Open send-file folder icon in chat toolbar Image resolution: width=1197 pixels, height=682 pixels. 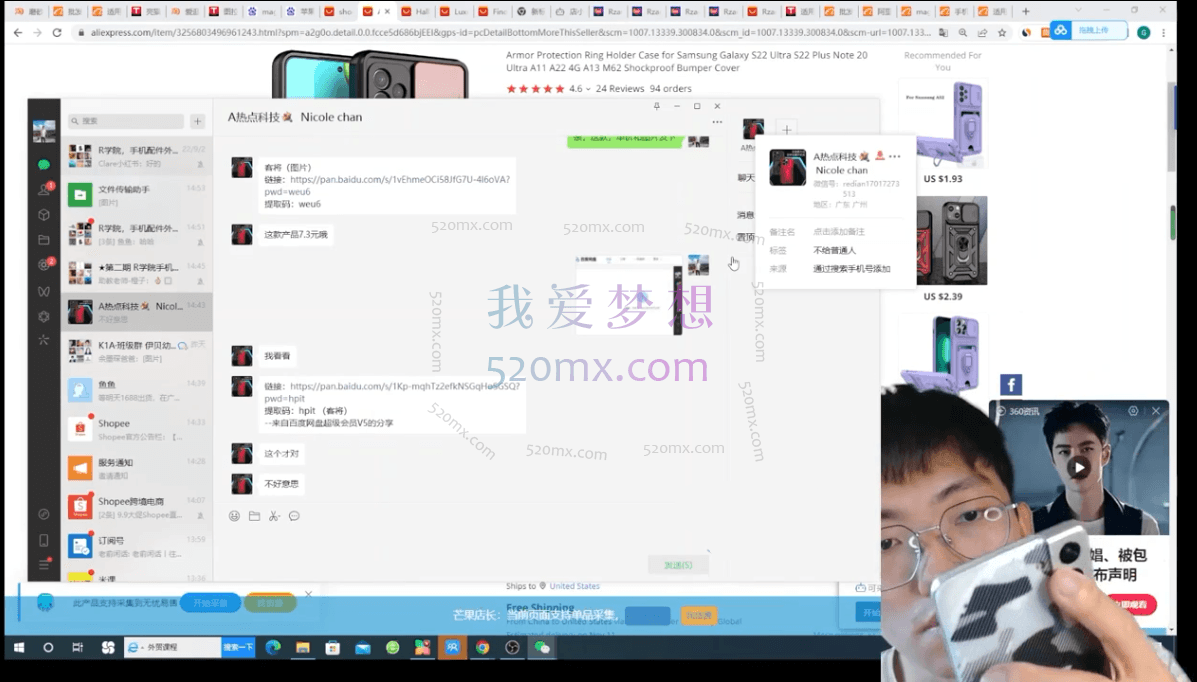coord(254,516)
